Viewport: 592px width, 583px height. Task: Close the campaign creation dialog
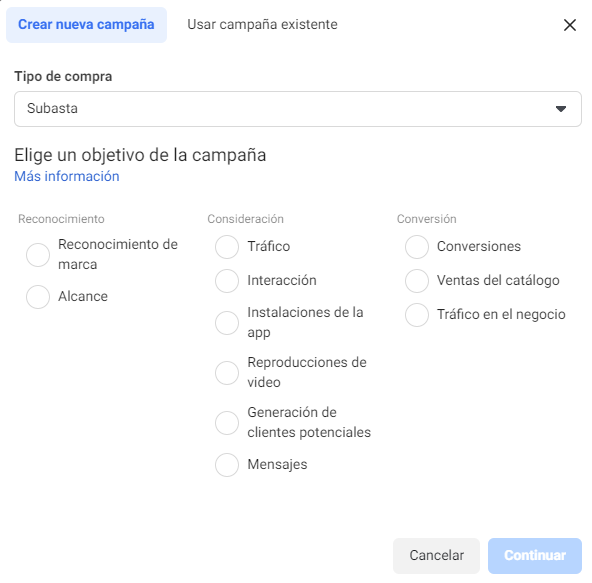pos(569,25)
